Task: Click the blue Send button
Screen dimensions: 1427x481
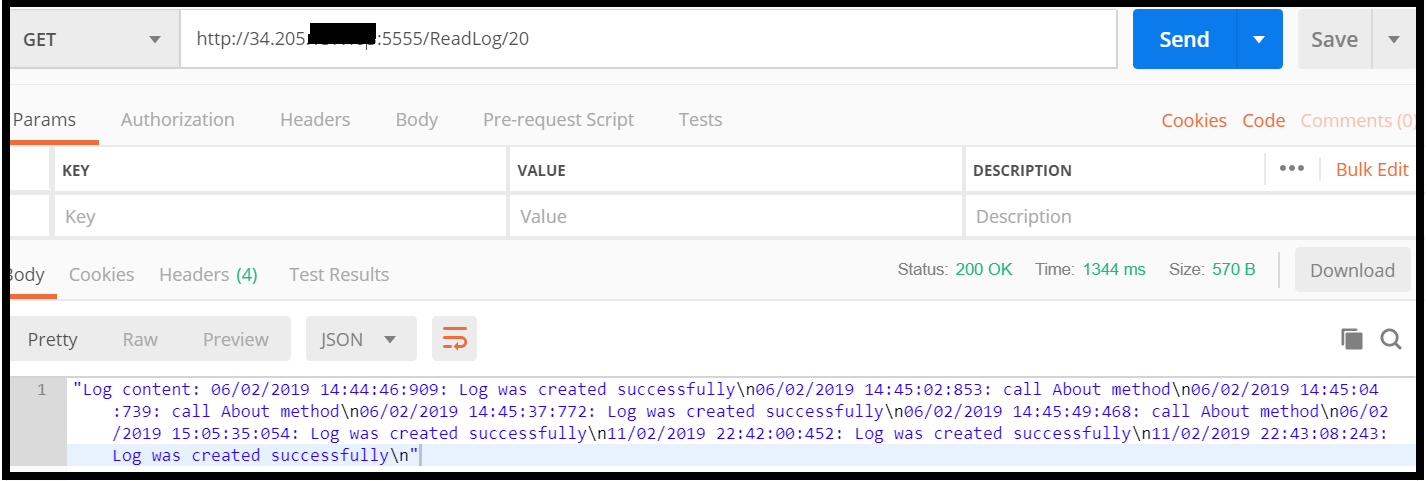Action: coord(1184,39)
